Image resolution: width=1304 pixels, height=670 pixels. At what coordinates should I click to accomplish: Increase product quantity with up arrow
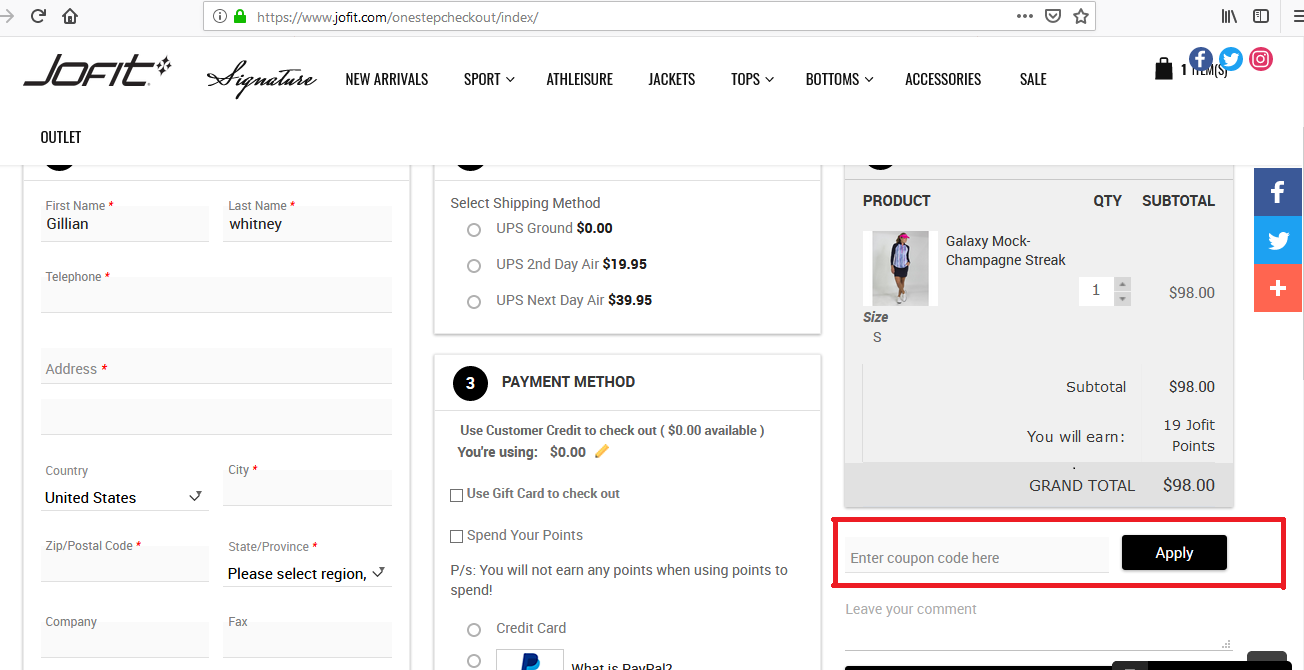(x=1123, y=284)
